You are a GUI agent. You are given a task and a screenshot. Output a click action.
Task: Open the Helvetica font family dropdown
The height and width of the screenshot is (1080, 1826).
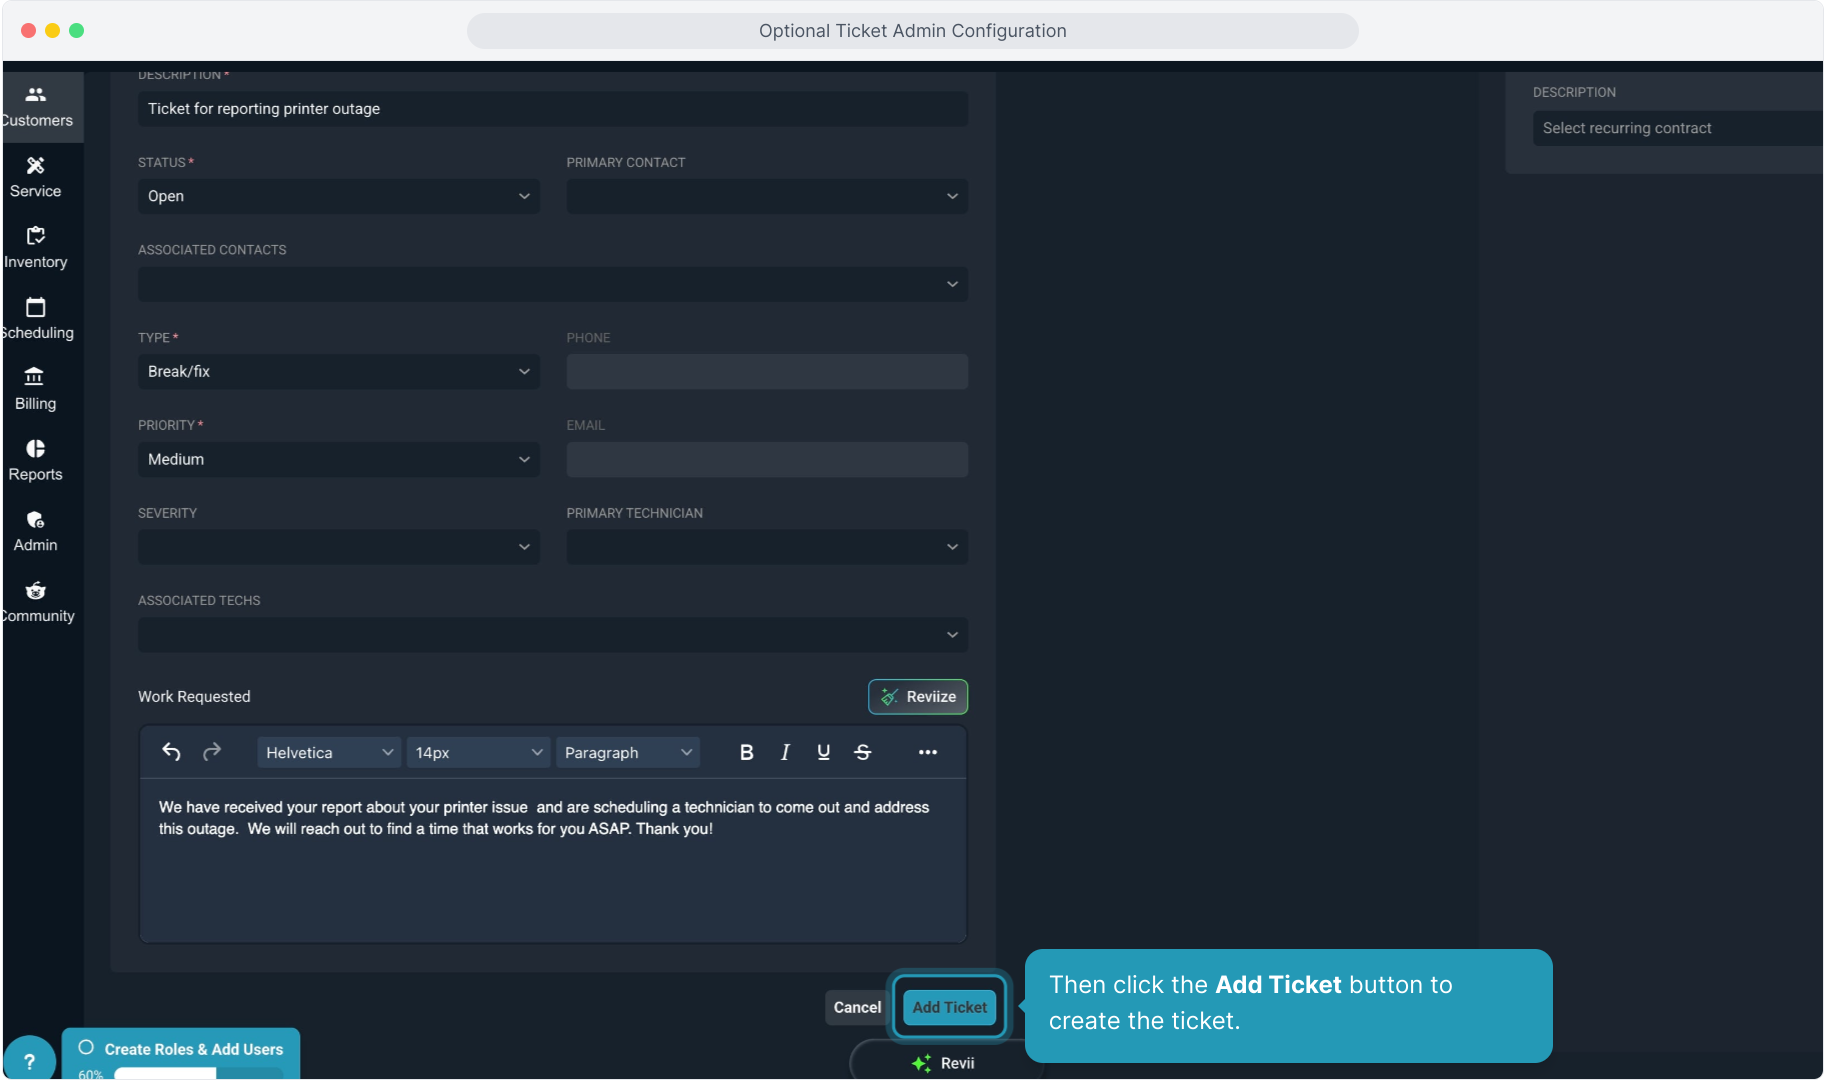[328, 752]
